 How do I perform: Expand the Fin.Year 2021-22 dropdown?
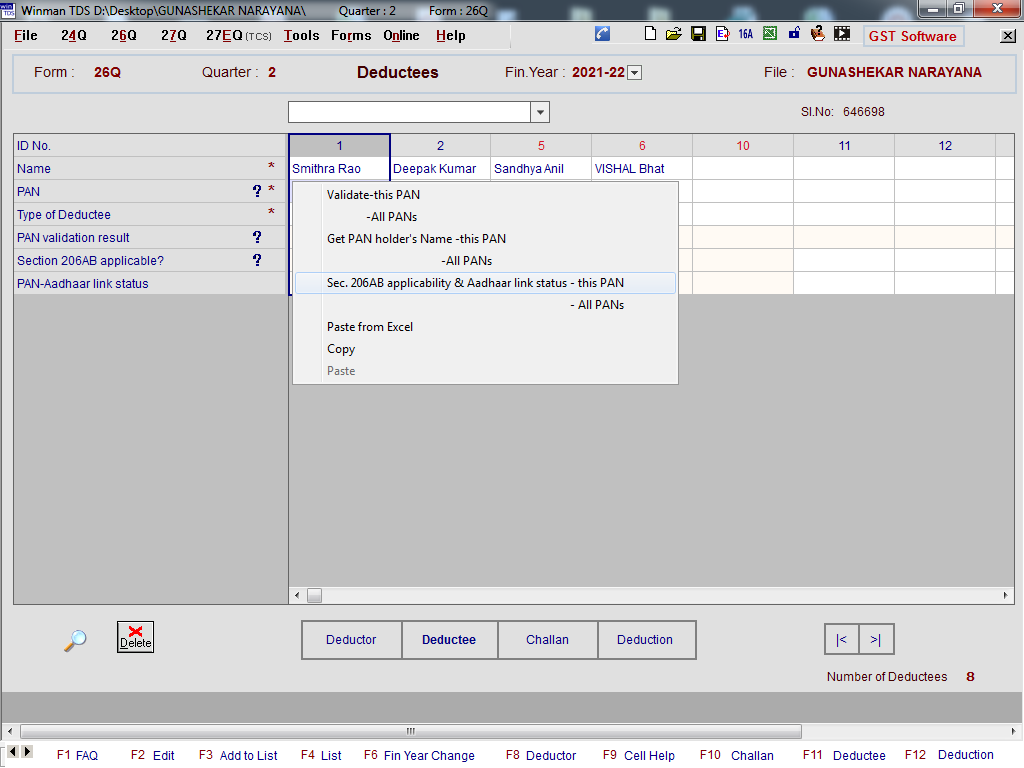pyautogui.click(x=634, y=73)
